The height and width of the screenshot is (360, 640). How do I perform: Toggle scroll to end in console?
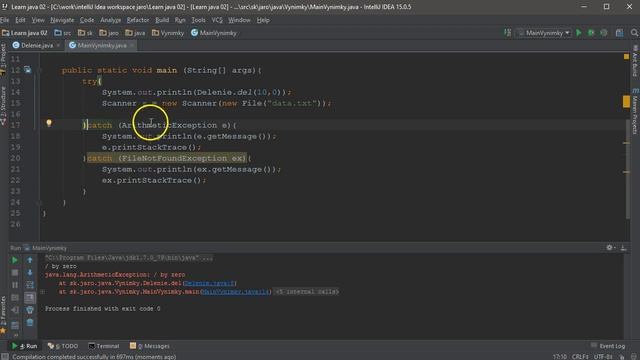coord(30,298)
